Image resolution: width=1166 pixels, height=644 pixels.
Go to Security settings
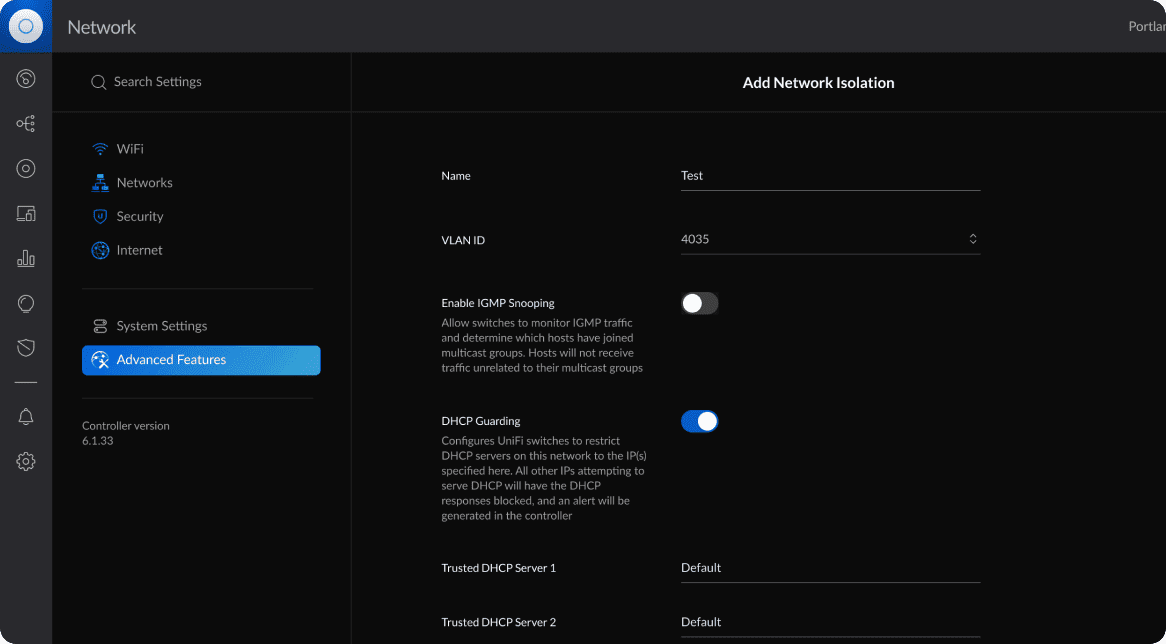click(139, 216)
